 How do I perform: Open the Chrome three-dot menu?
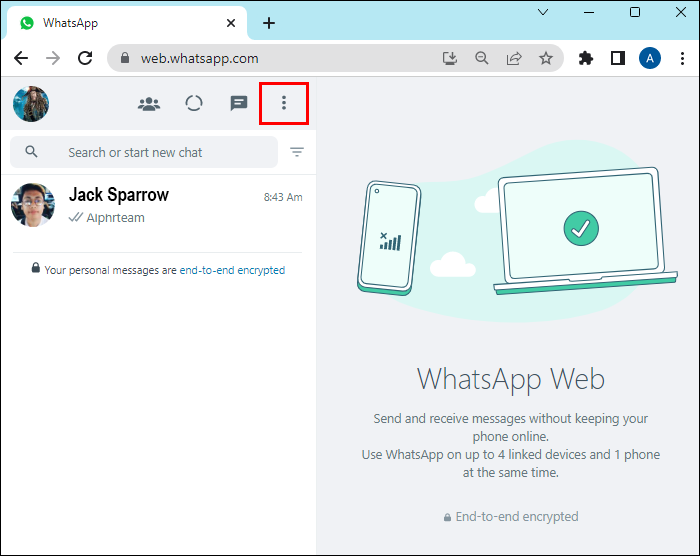[x=682, y=58]
